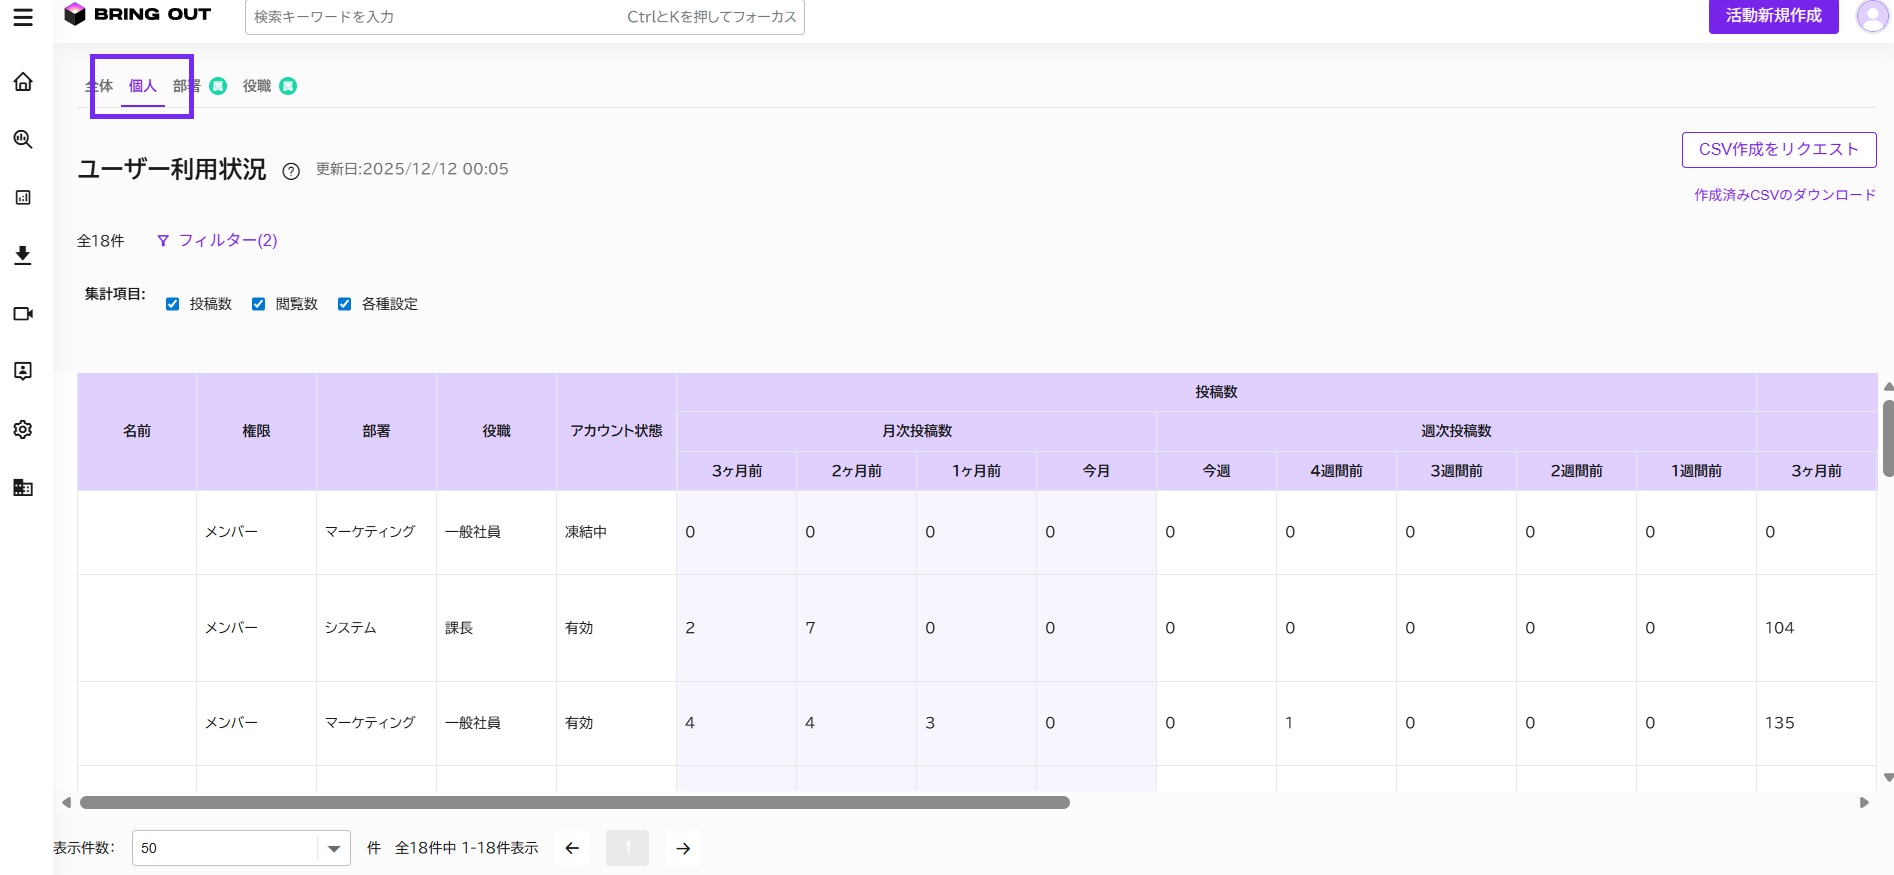Go to the Home sidebar icon
The height and width of the screenshot is (875, 1894).
tap(23, 82)
